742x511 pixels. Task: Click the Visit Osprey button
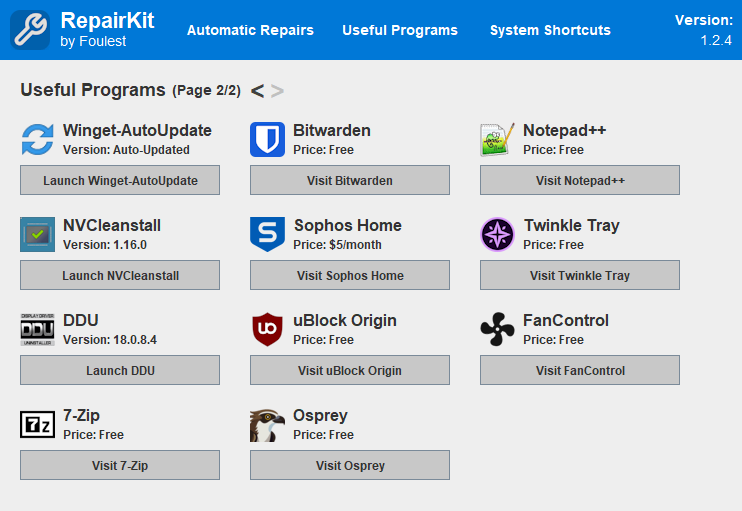(350, 466)
